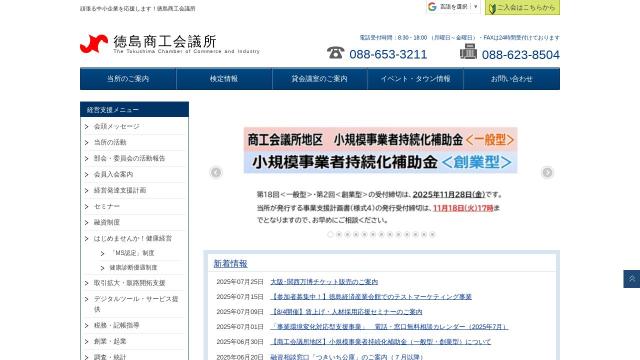Click the news date 2025年07月25日
The height and width of the screenshot is (360, 640).
coord(240,282)
